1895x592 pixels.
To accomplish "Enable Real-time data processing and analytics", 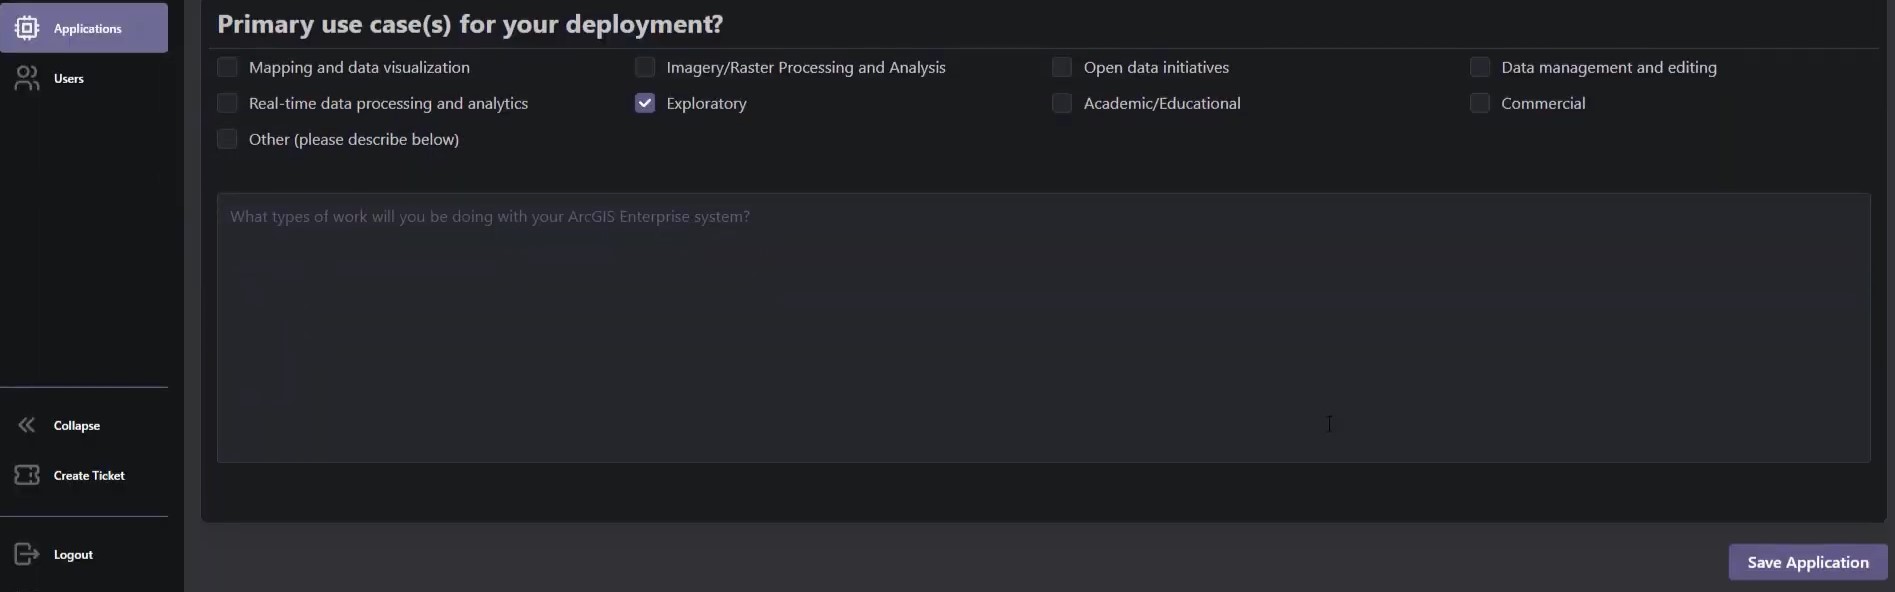I will coord(228,103).
